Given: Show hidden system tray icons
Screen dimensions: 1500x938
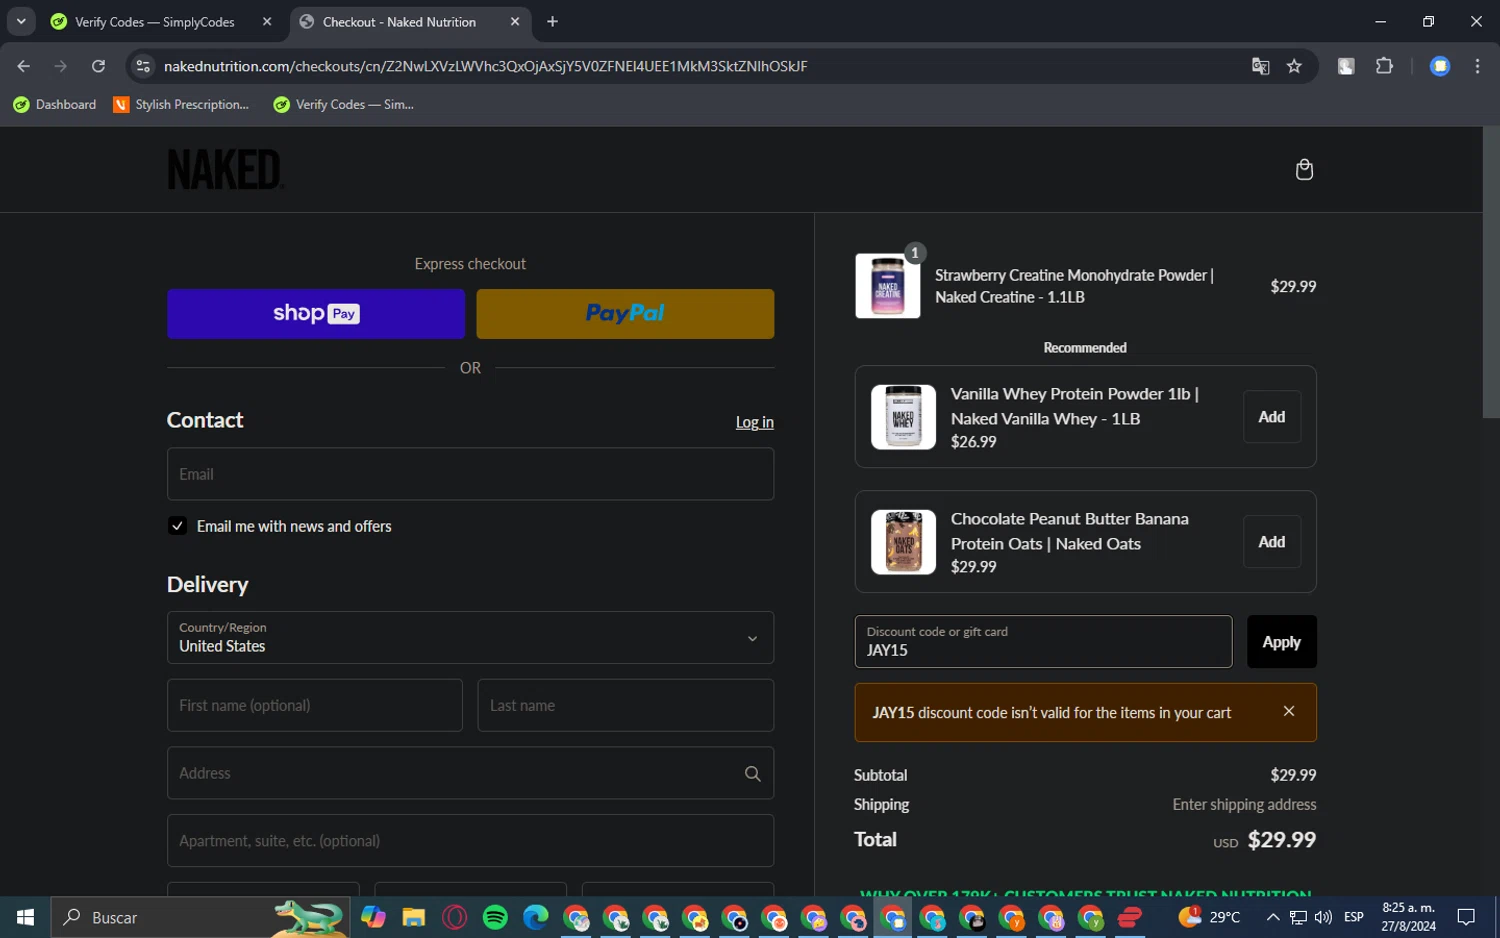Looking at the screenshot, I should [1273, 917].
